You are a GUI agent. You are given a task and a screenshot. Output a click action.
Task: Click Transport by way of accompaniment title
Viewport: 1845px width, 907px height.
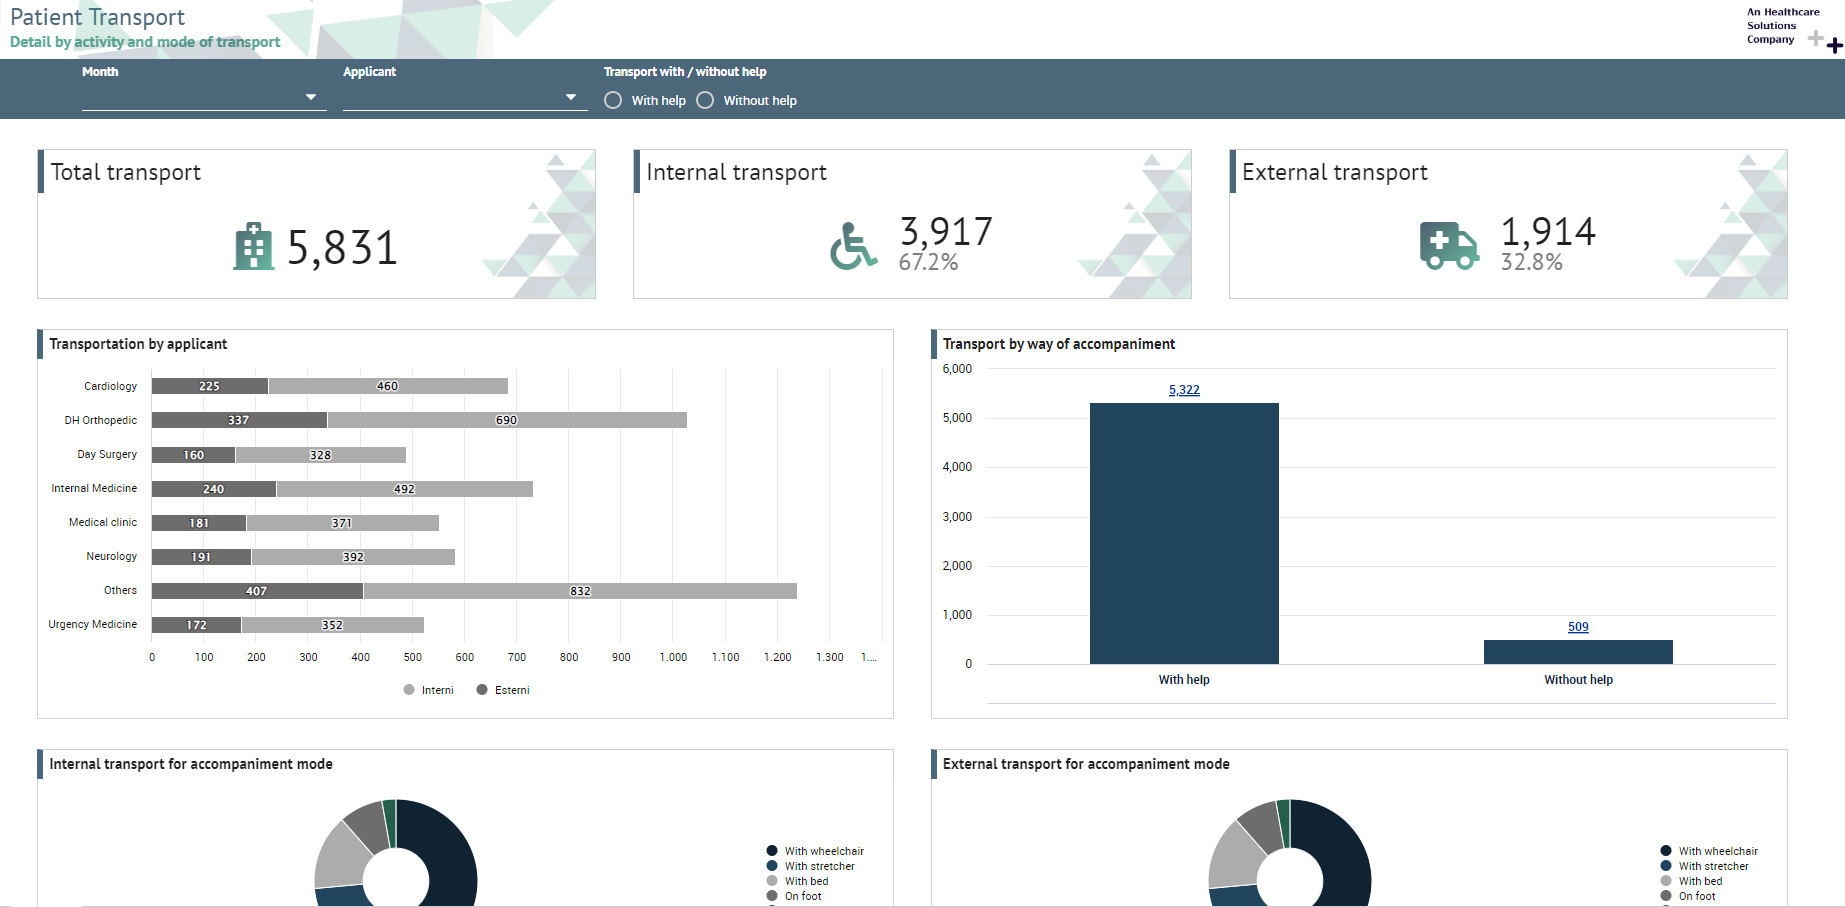tap(1059, 344)
